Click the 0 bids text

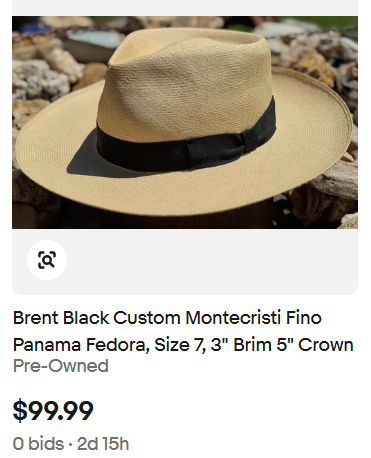click(38, 444)
